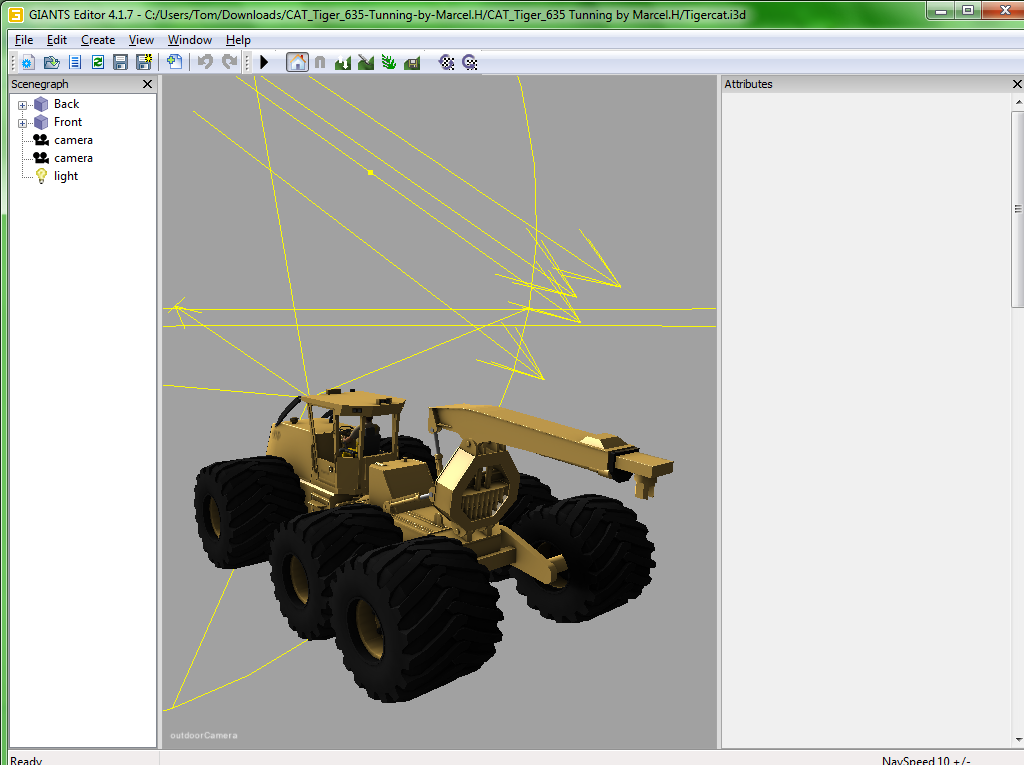Open the Edit menu
1027x765 pixels.
[x=57, y=40]
